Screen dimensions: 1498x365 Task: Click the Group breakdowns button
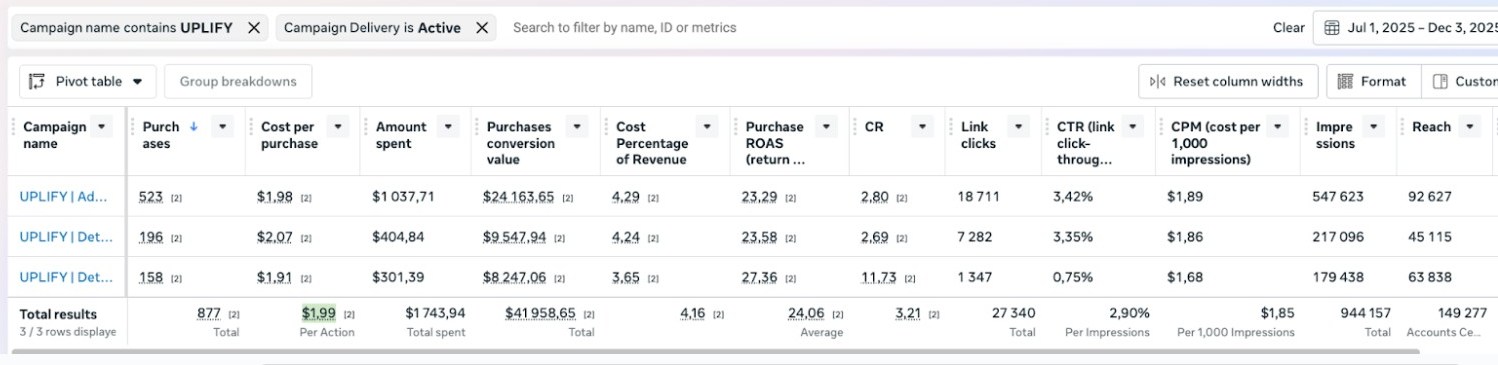[238, 82]
